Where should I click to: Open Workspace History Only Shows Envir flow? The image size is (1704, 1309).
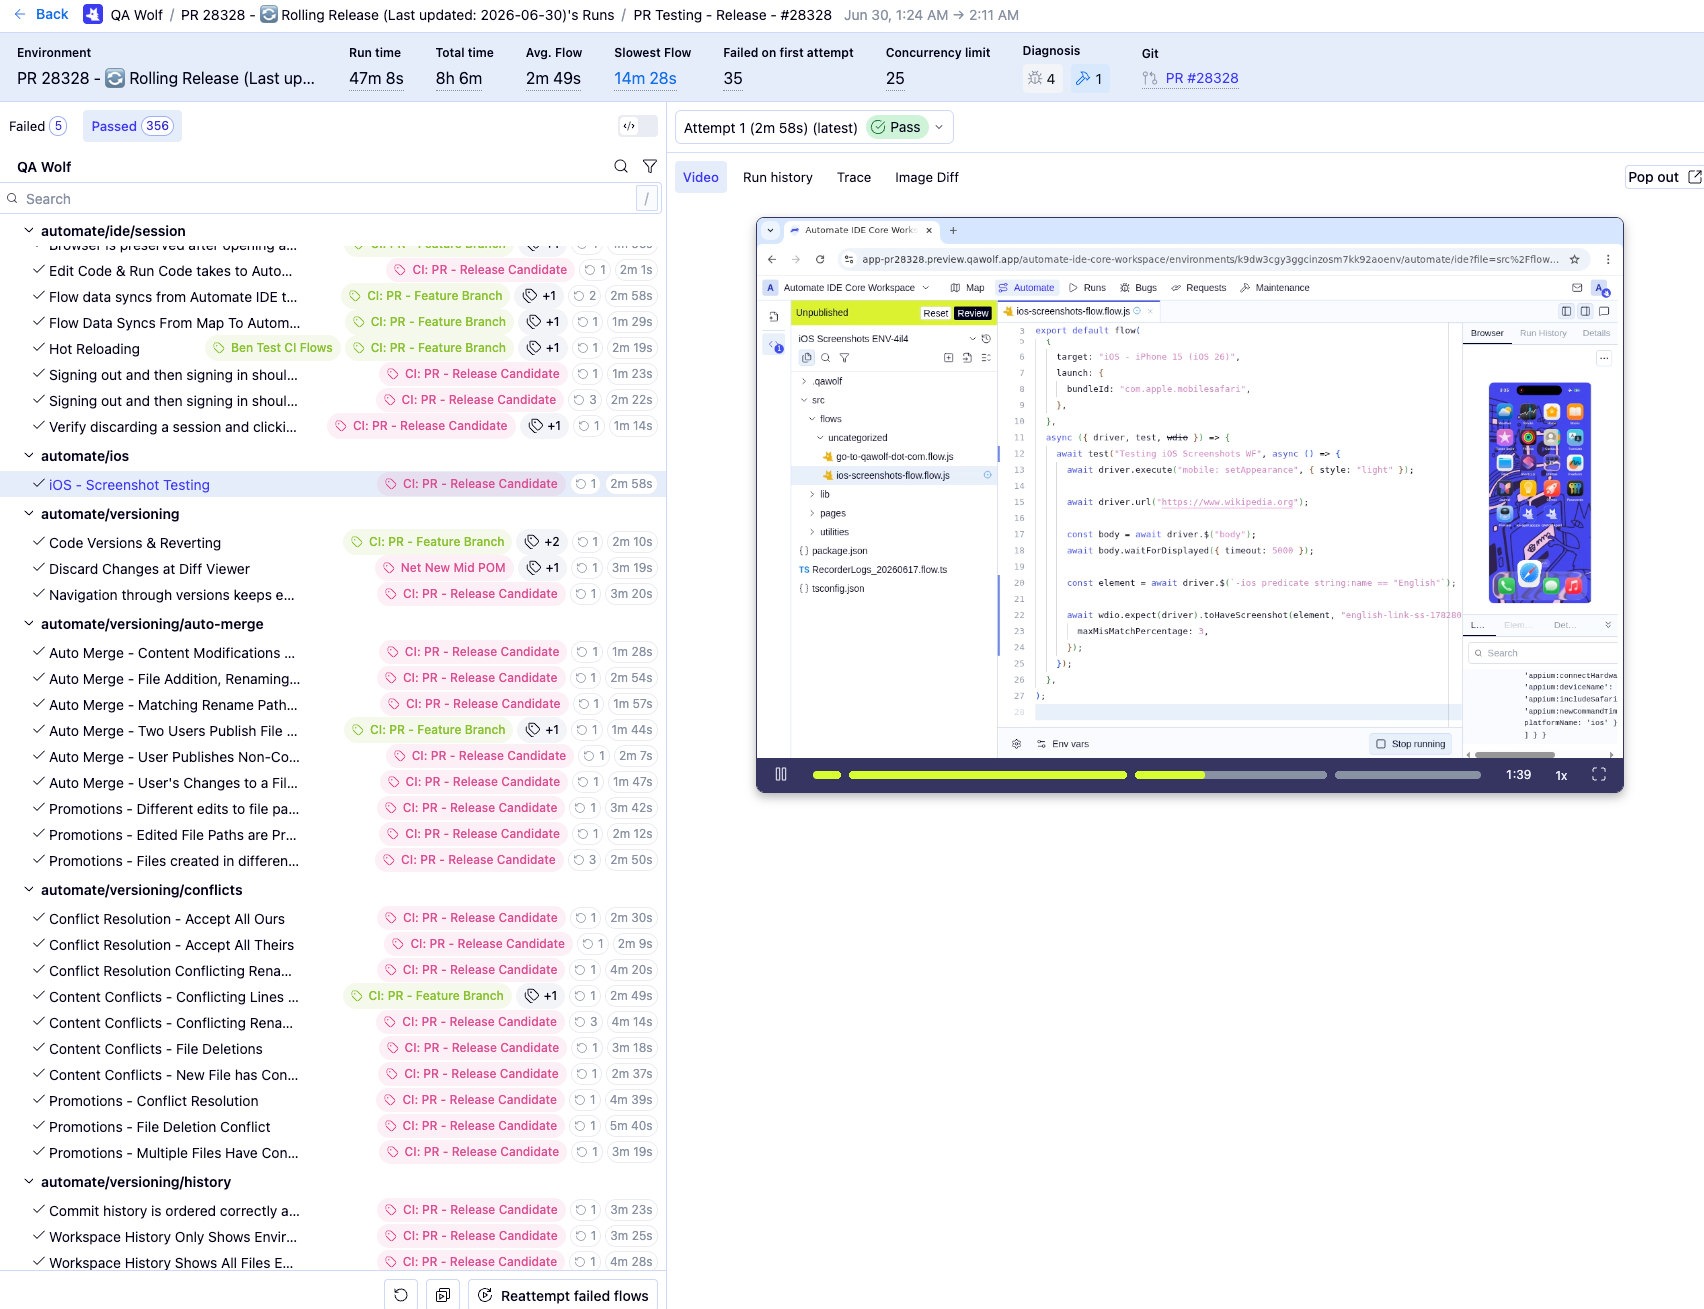point(173,1237)
